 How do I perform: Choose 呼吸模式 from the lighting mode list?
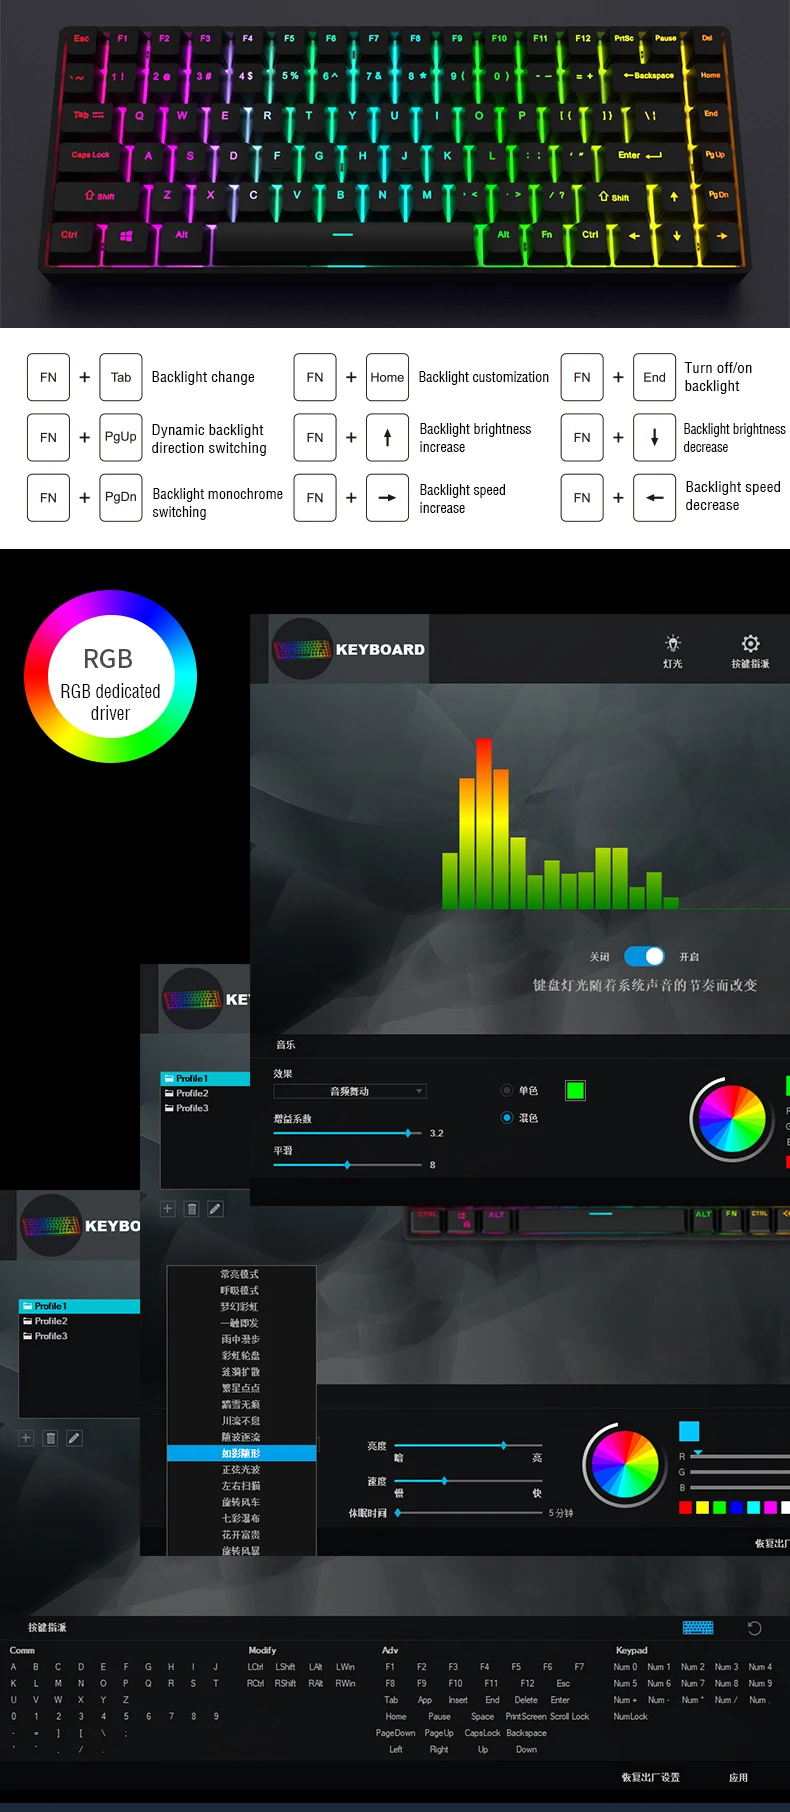click(x=240, y=1290)
